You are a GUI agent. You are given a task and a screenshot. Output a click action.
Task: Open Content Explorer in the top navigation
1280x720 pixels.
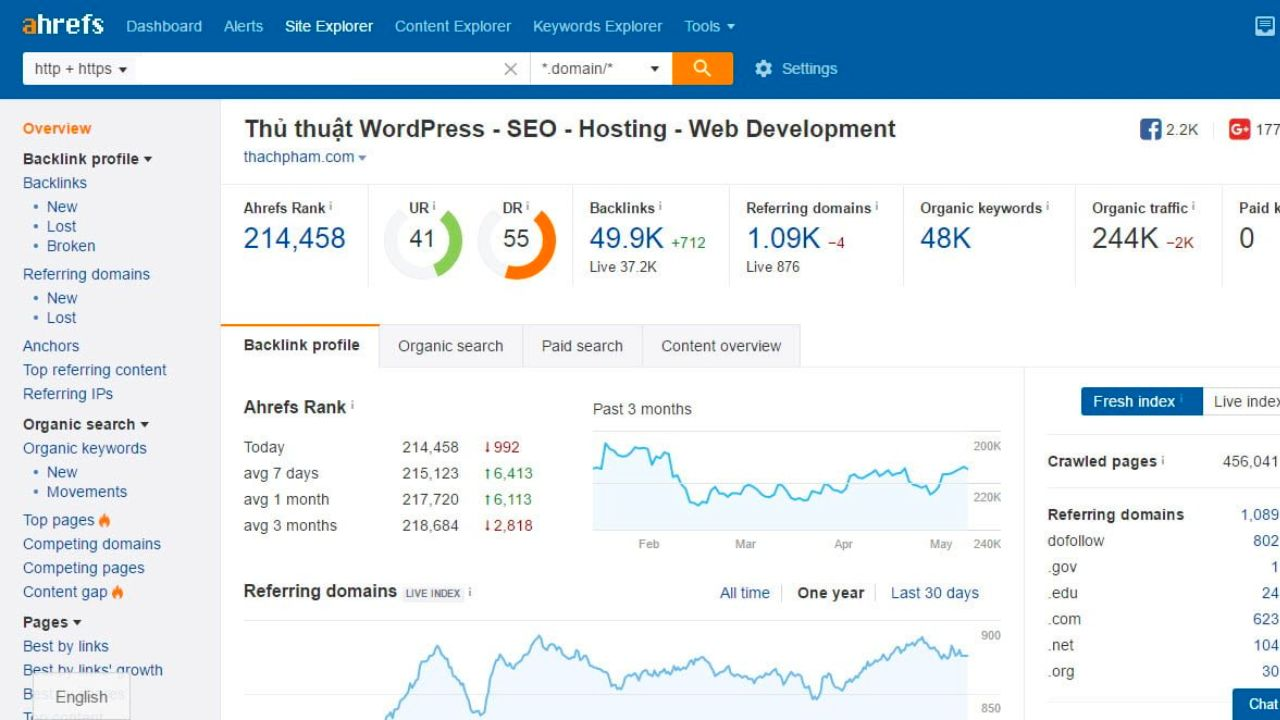(x=453, y=26)
